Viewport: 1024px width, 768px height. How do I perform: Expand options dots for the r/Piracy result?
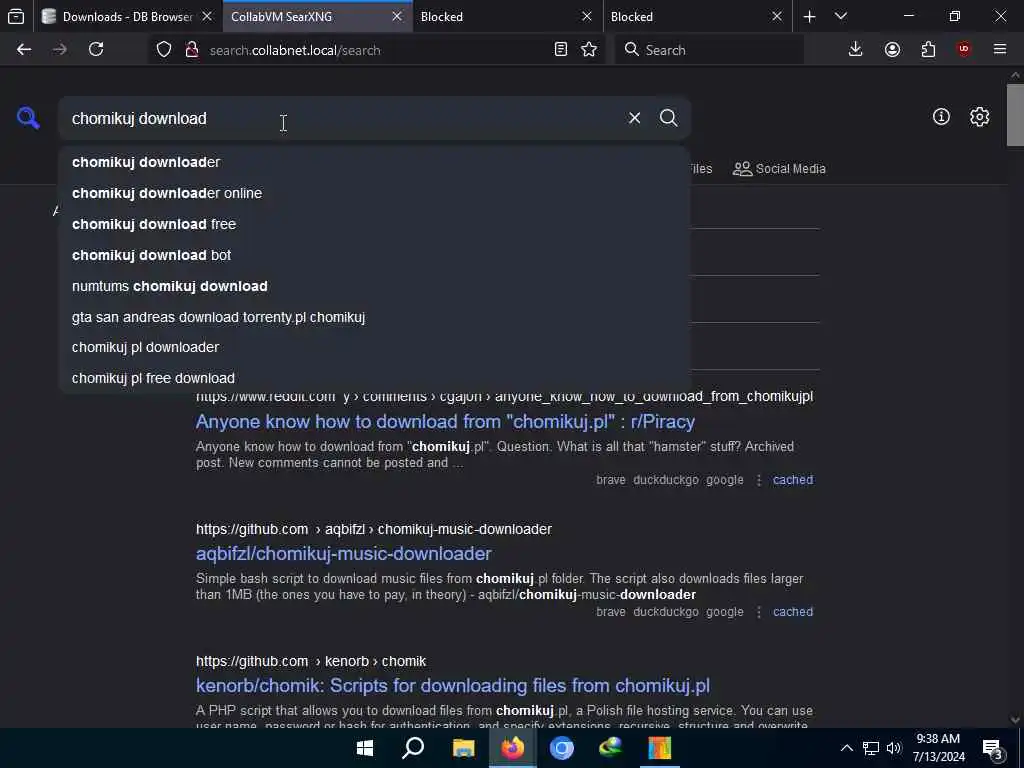(758, 480)
